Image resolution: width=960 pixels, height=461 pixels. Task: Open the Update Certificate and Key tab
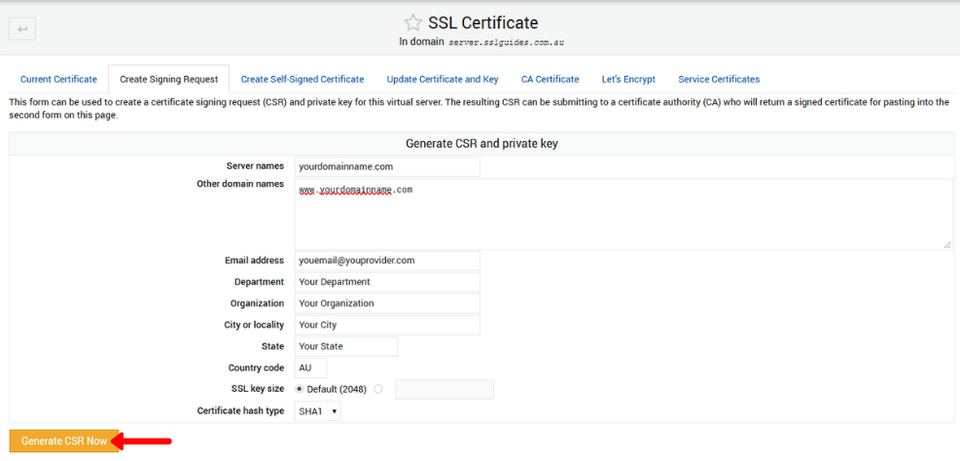click(x=442, y=79)
